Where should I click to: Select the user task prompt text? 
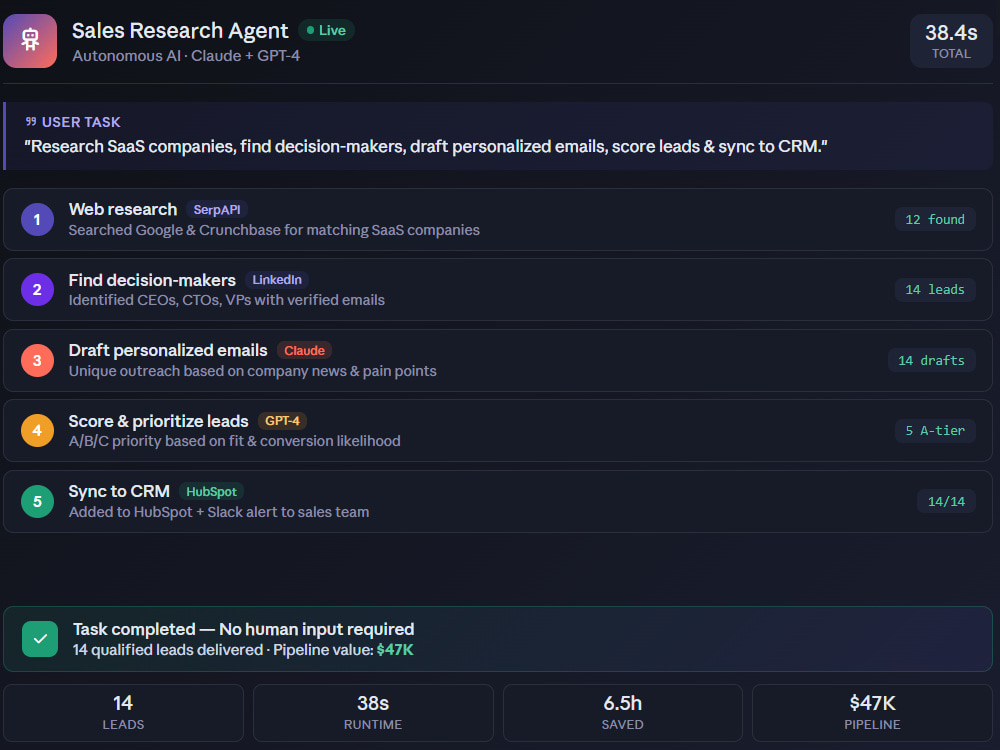pyautogui.click(x=426, y=147)
